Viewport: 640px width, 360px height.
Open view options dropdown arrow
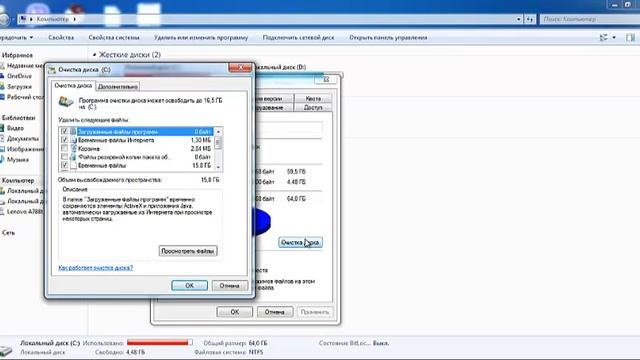point(614,38)
